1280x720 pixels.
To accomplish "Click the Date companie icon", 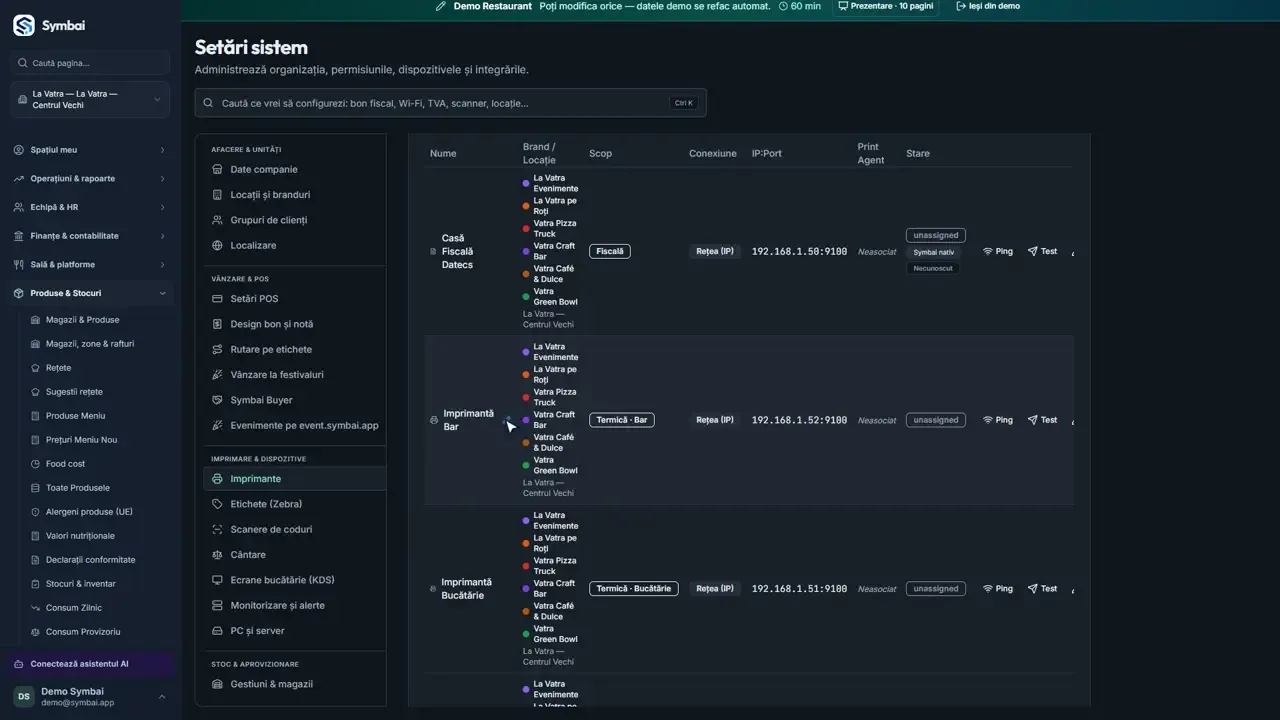I will [x=218, y=169].
